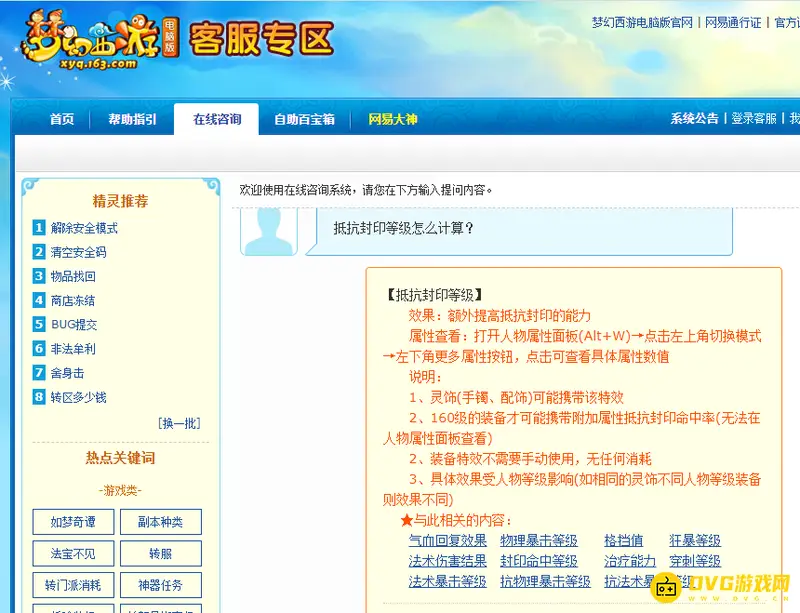The image size is (800, 613).
Task: Open the 首页 tab
Action: [x=62, y=119]
